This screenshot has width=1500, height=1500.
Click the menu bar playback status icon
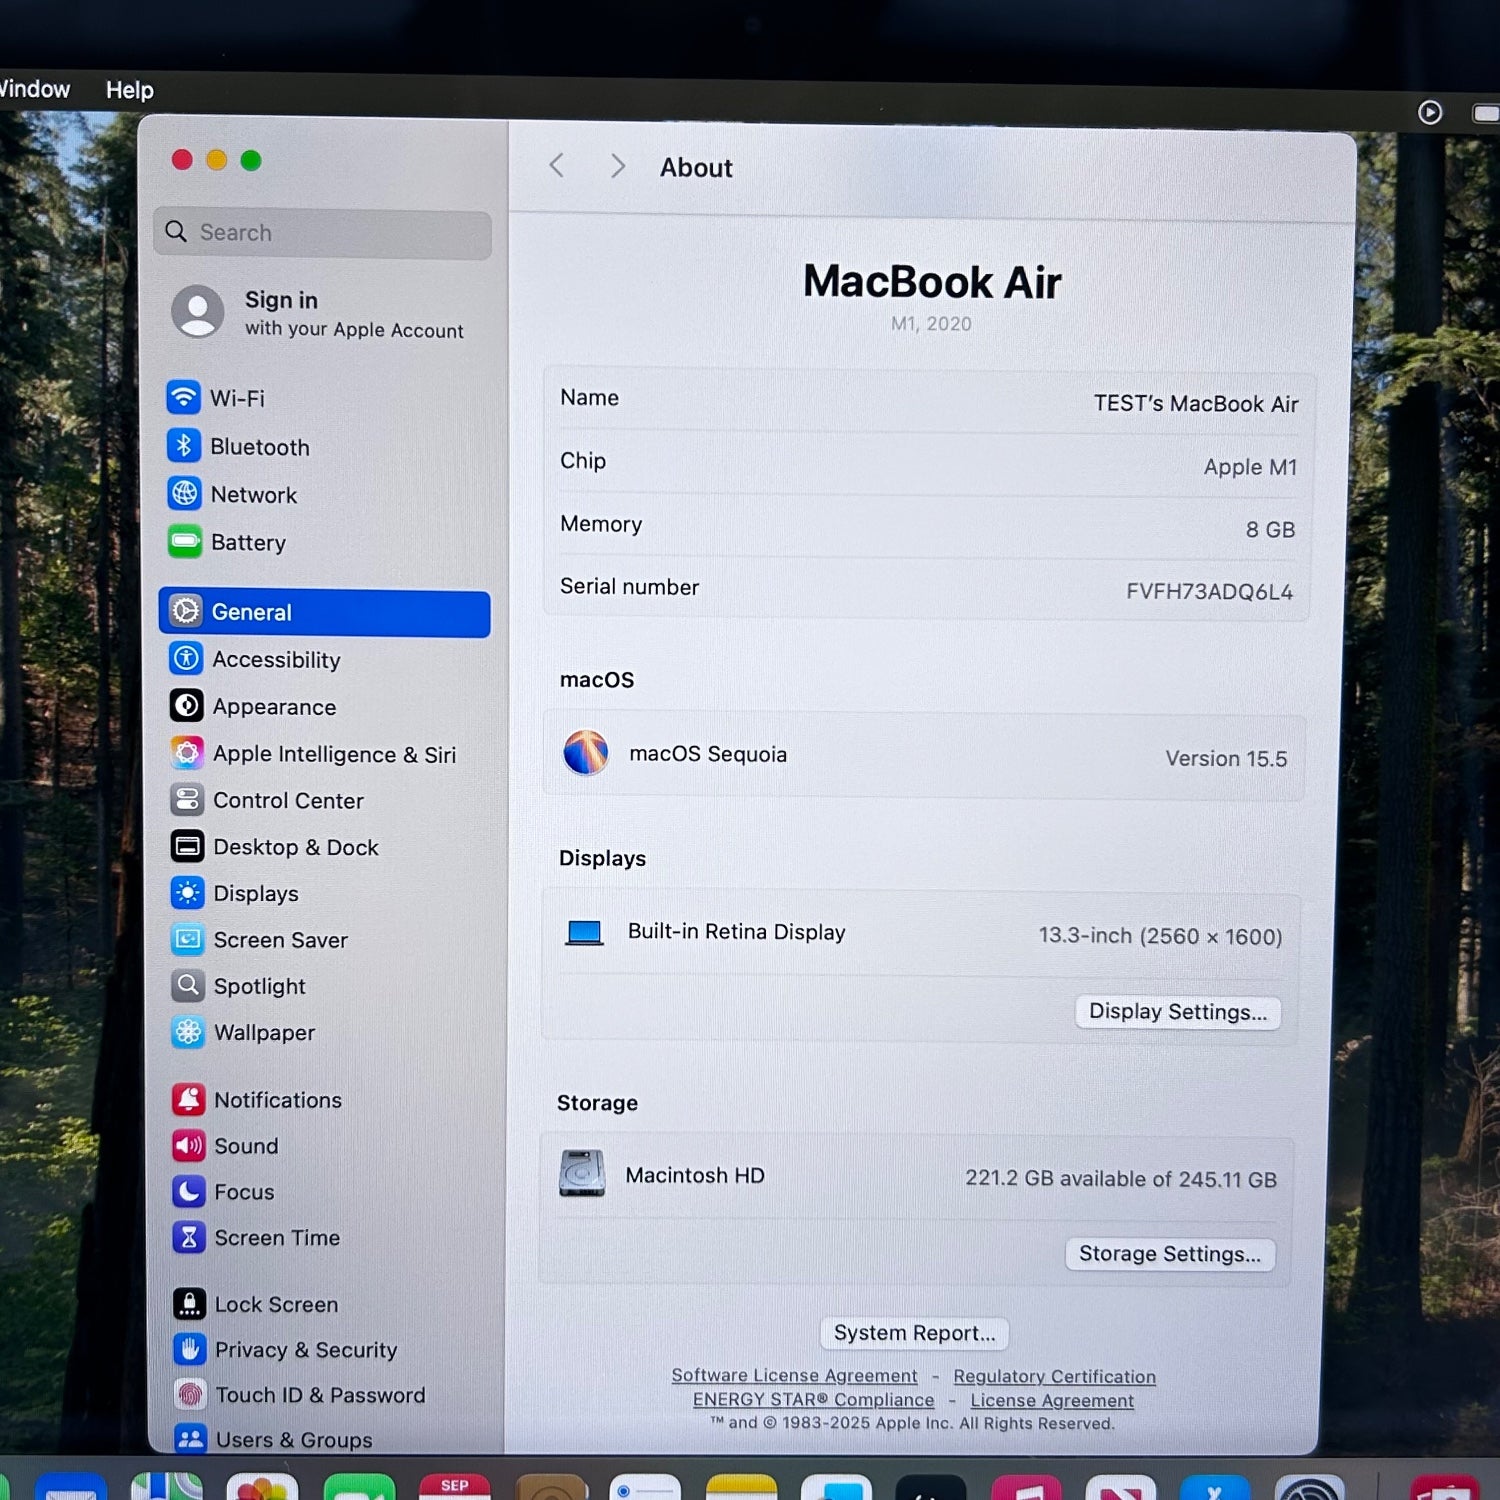1430,112
